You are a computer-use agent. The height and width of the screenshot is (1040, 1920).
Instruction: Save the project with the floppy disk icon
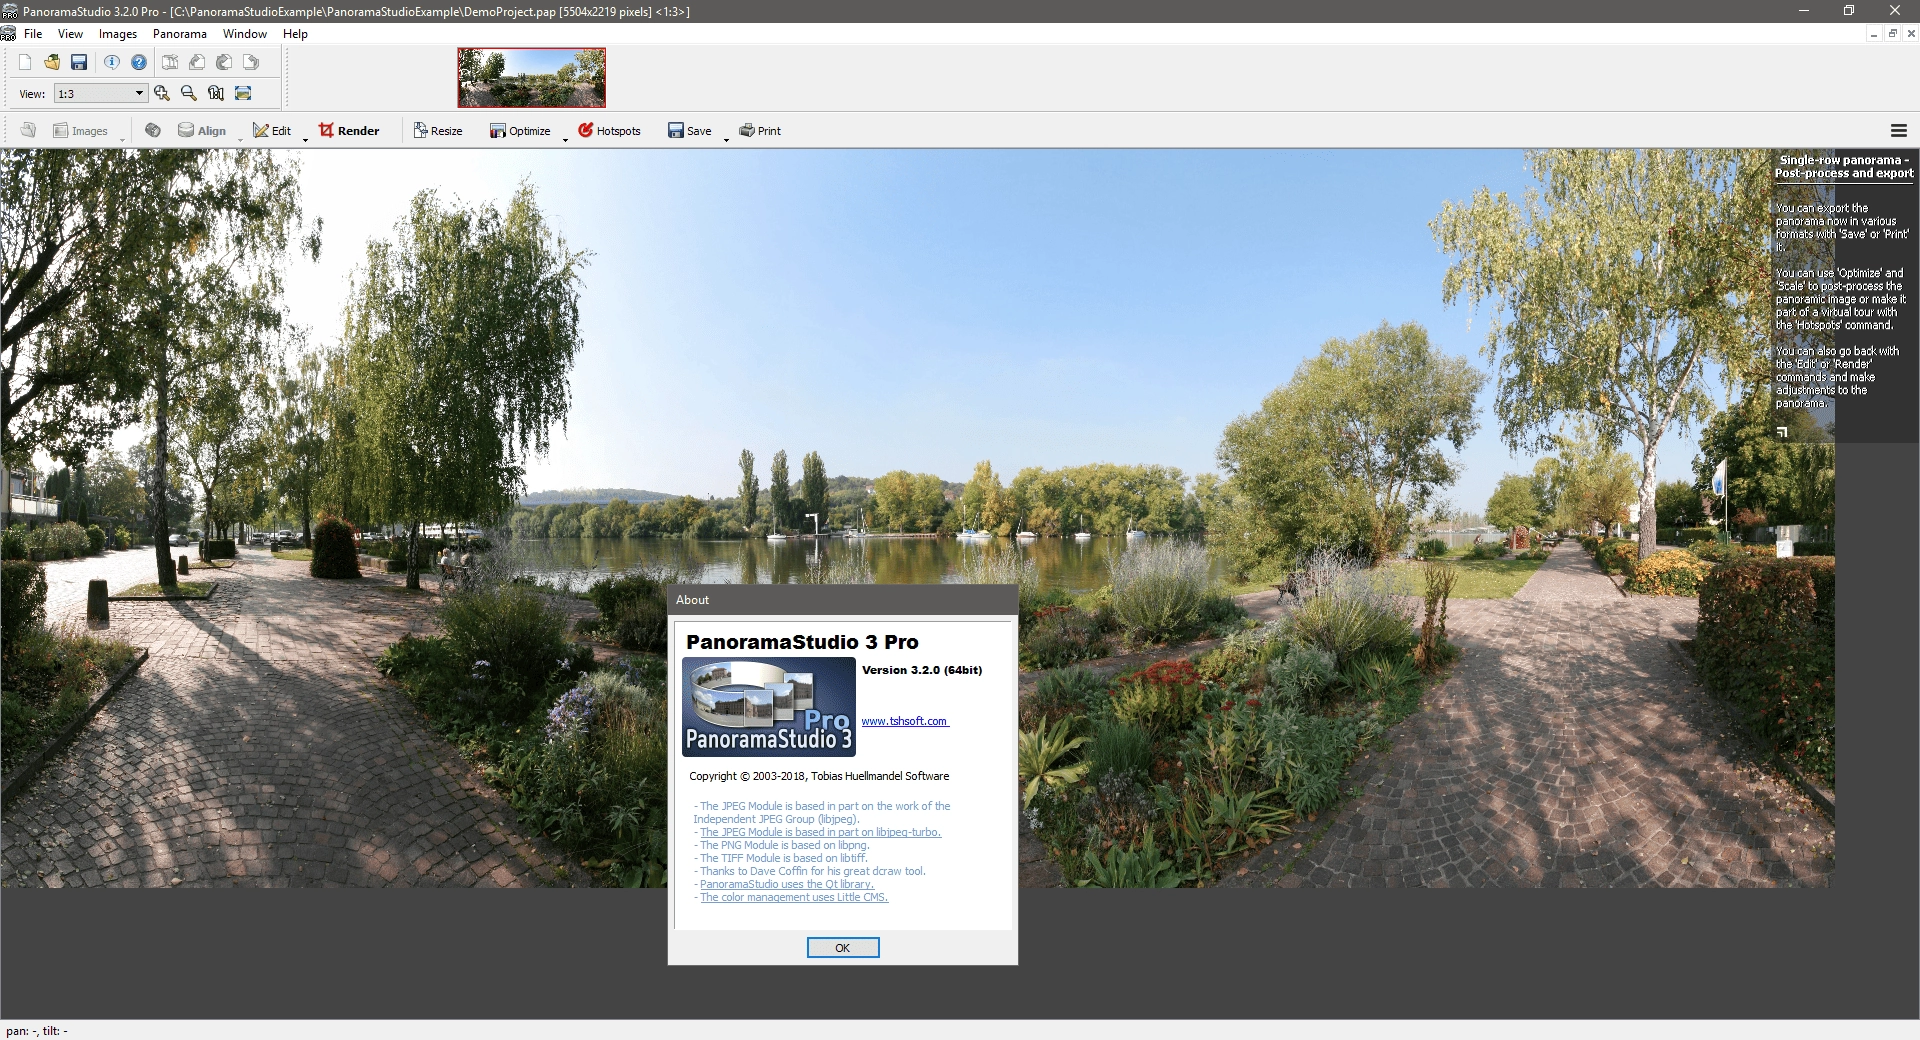[79, 62]
